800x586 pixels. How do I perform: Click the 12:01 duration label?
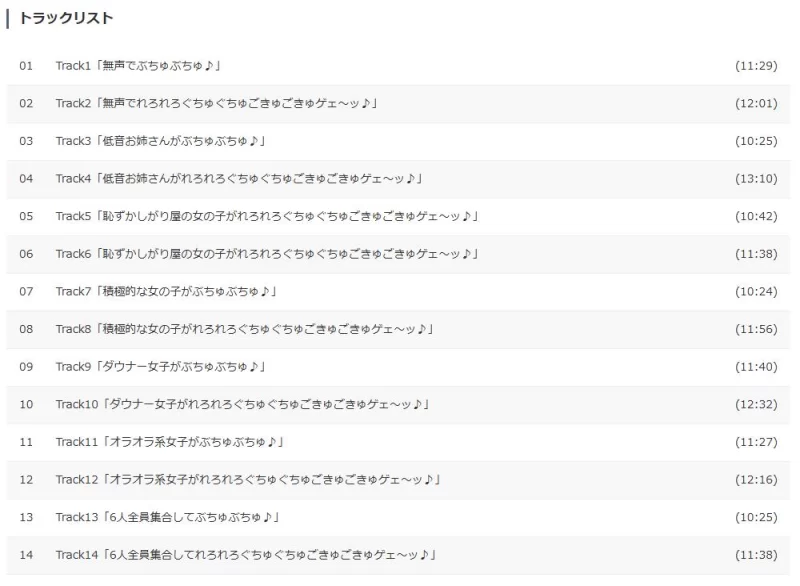tap(756, 104)
